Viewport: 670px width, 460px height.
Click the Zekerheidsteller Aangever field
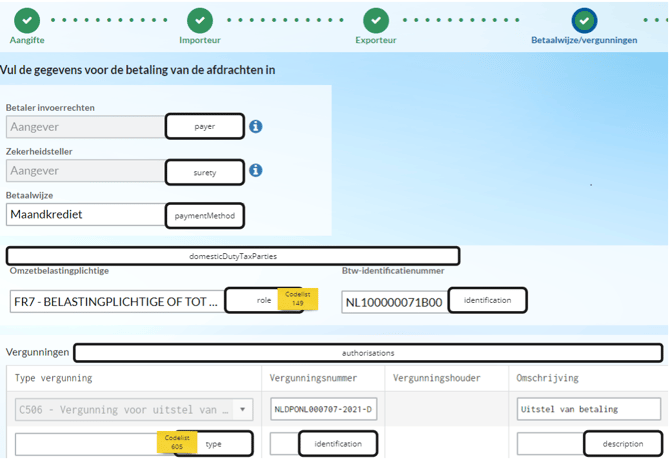(x=85, y=171)
